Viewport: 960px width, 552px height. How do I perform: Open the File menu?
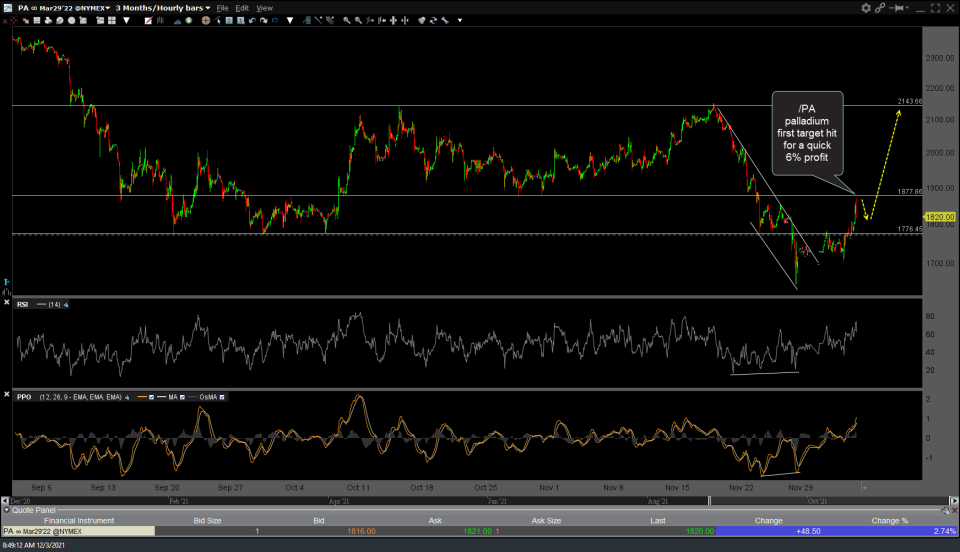pyautogui.click(x=223, y=7)
